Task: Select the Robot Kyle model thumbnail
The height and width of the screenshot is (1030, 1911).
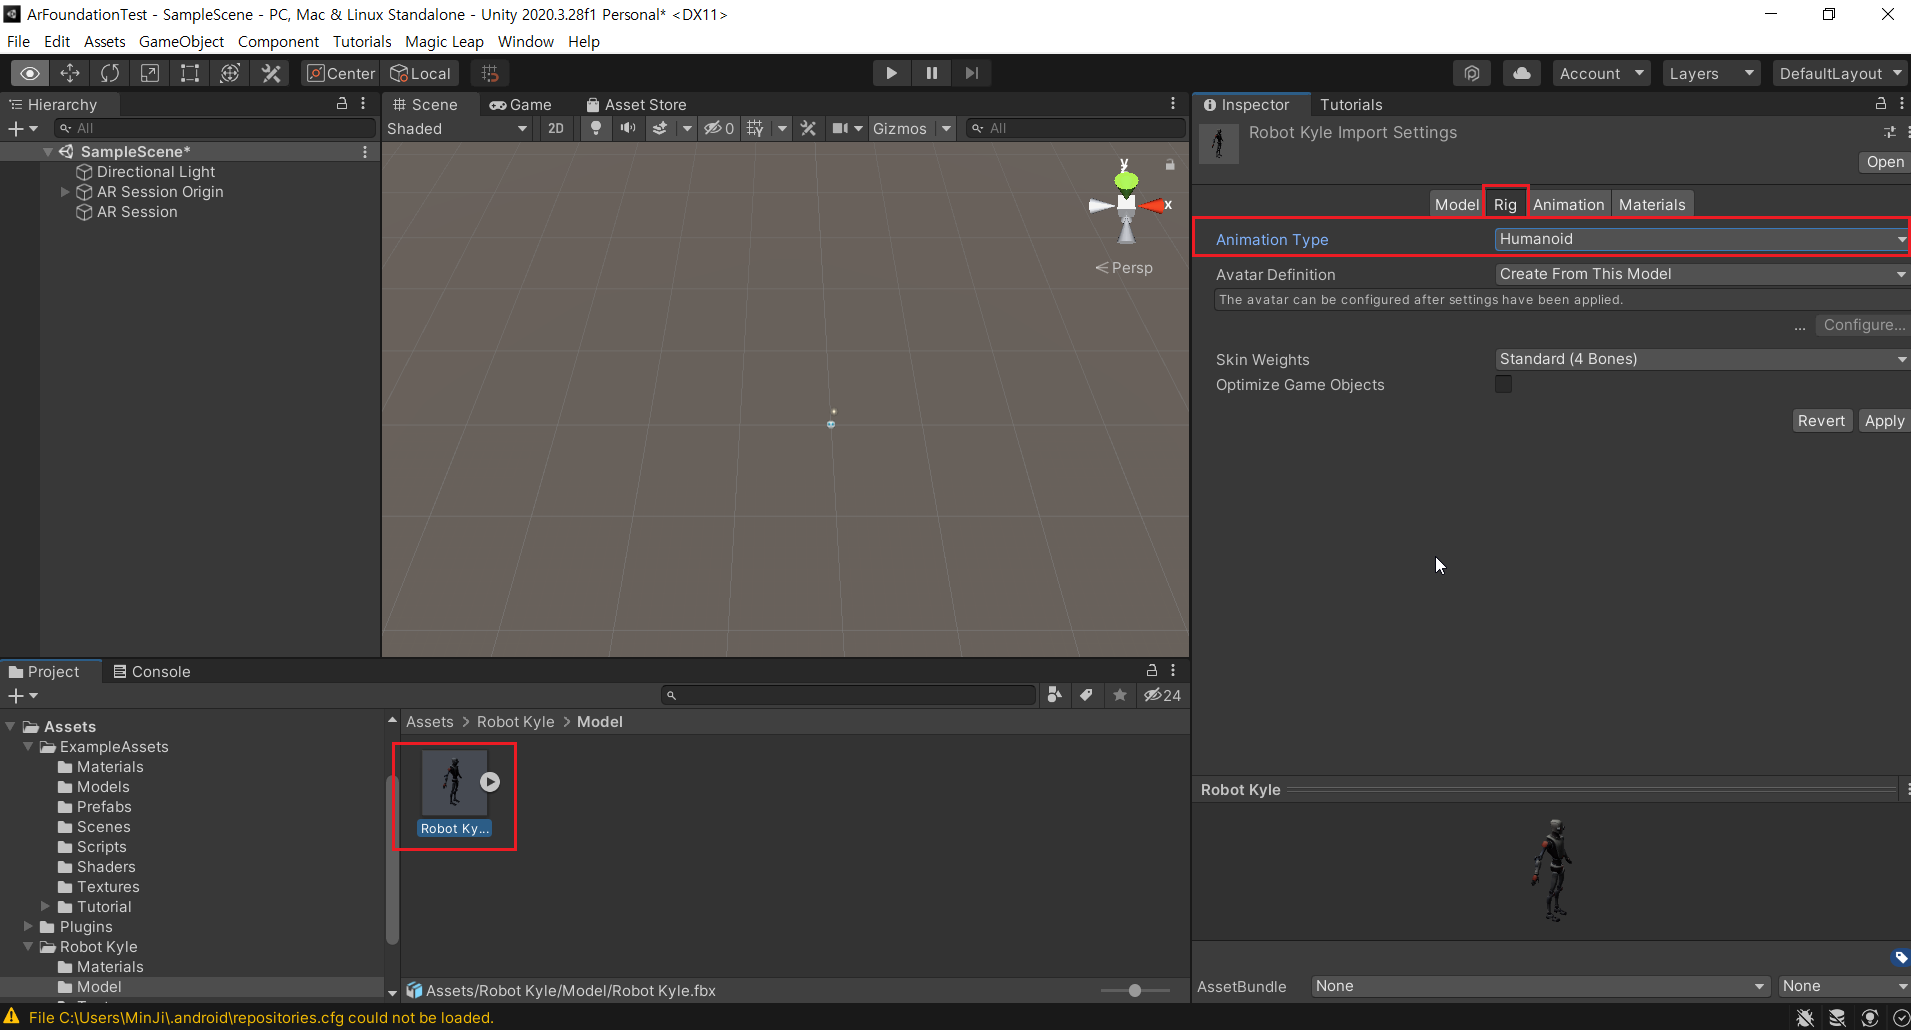Action: coord(455,782)
